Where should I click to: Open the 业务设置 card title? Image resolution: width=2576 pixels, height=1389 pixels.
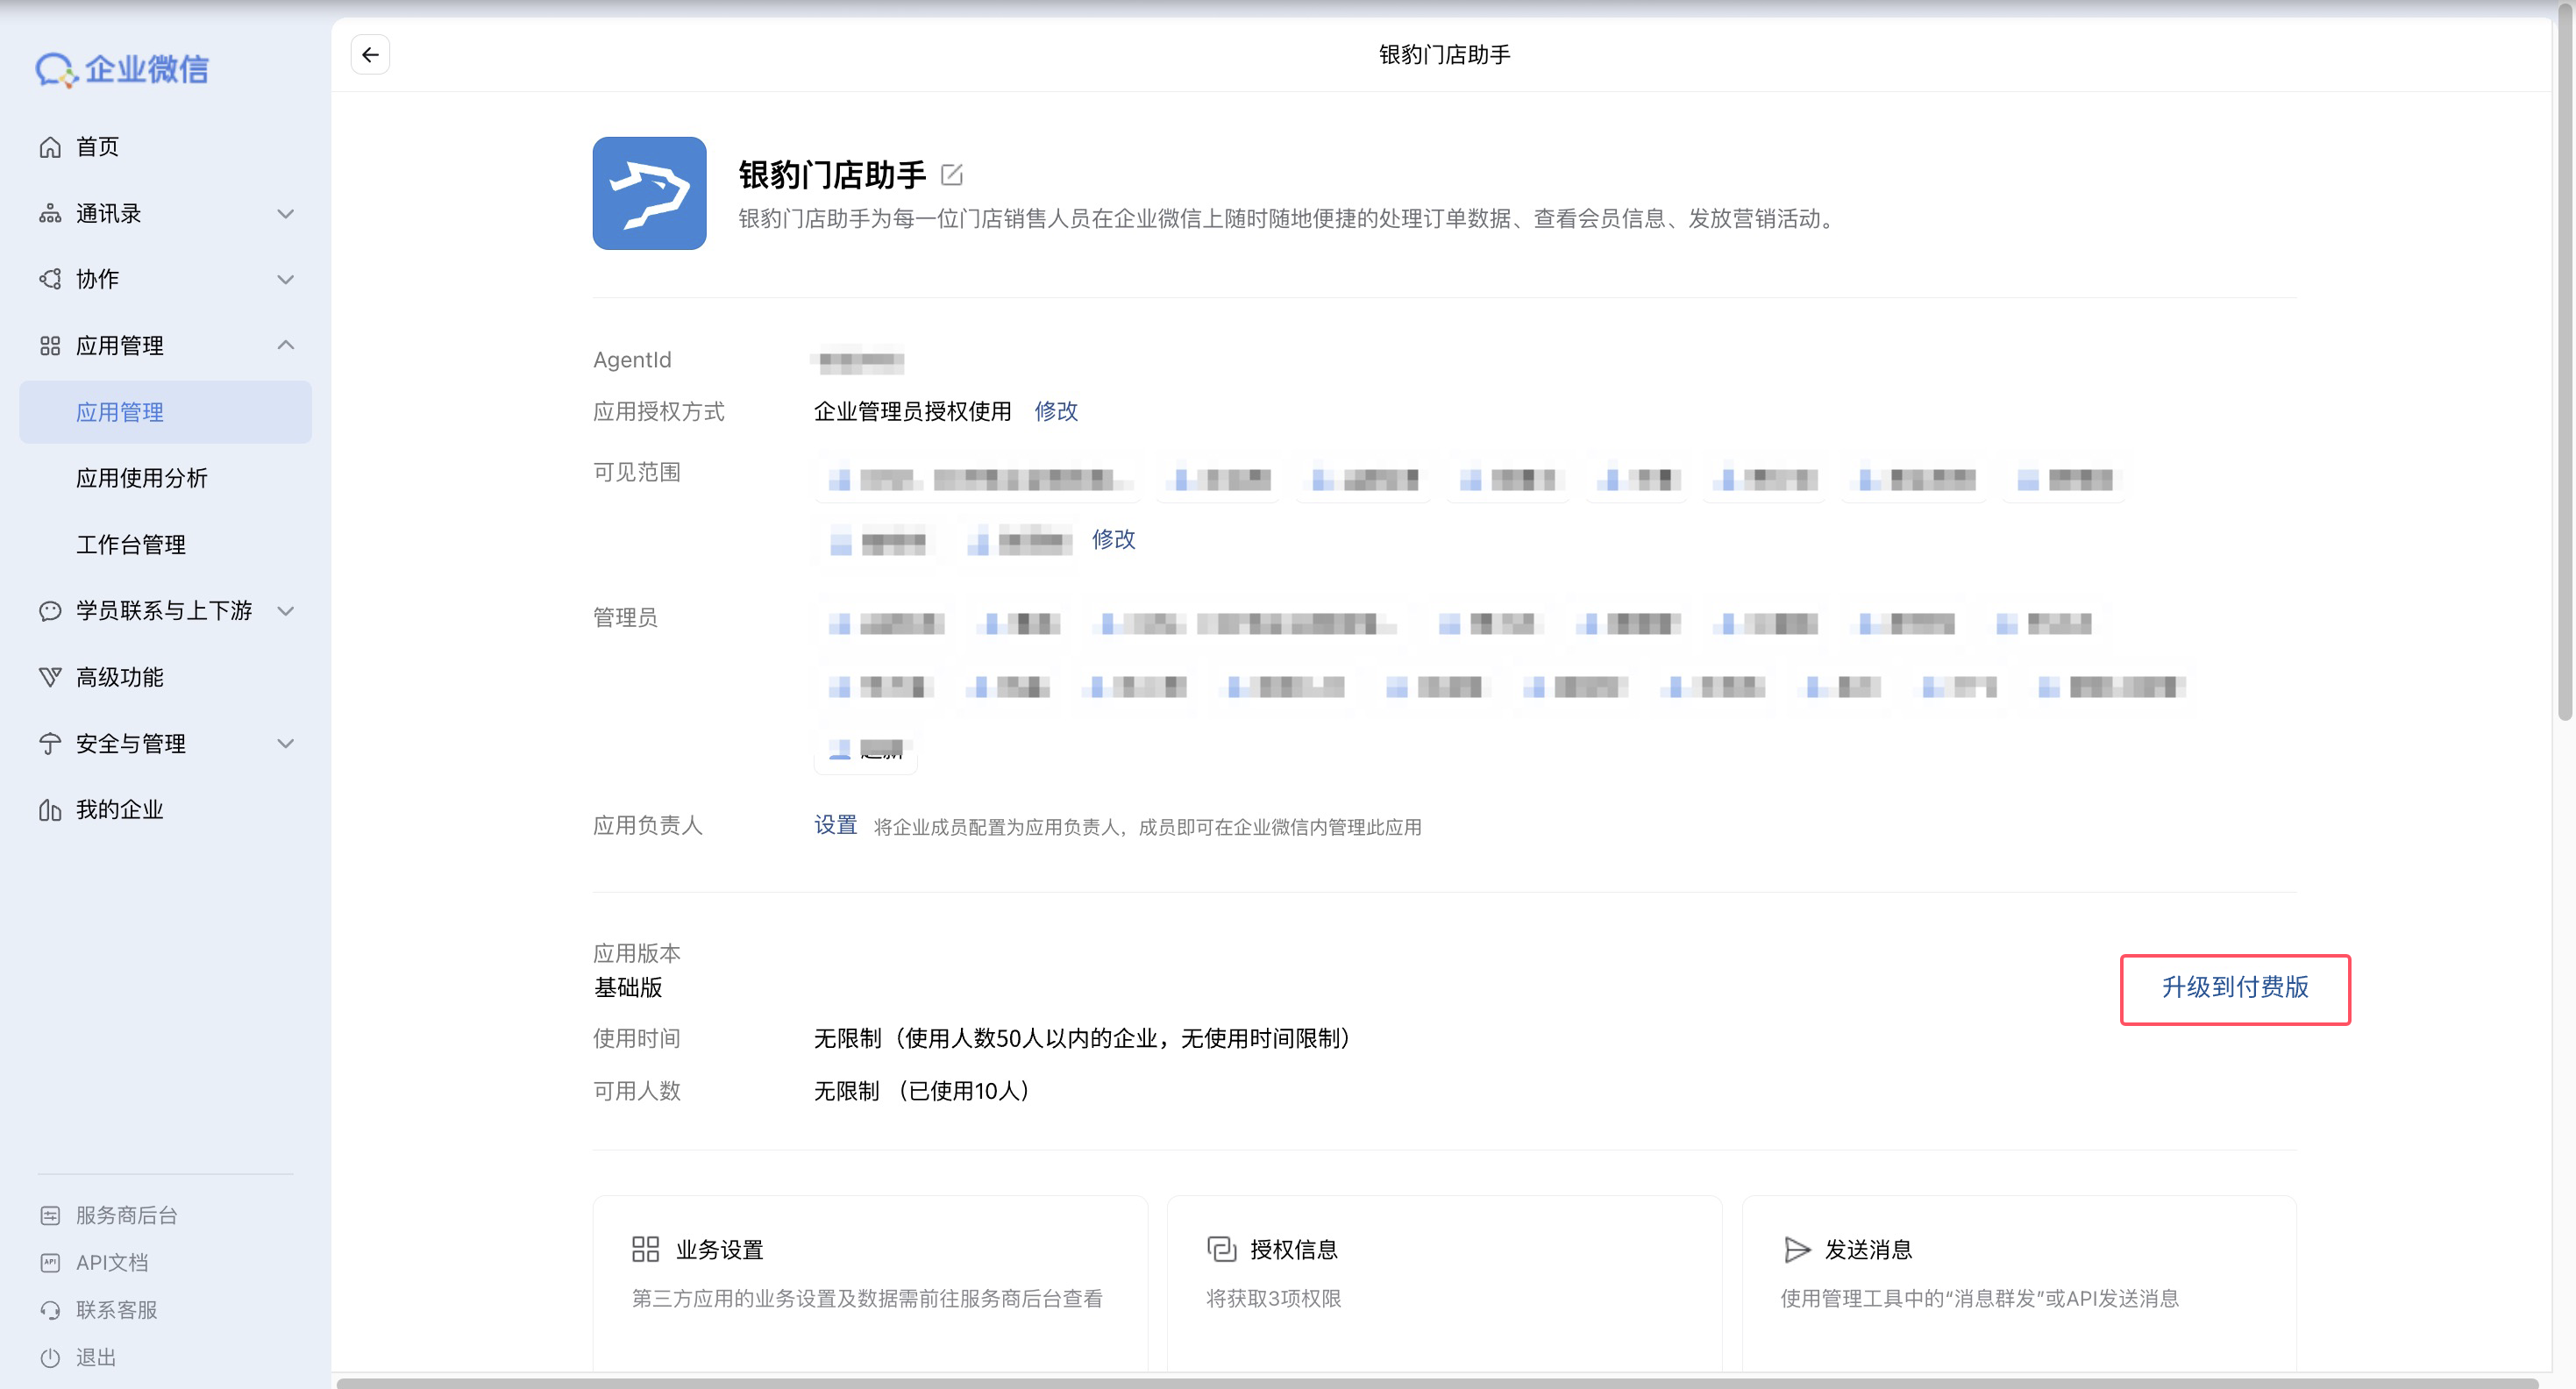[x=719, y=1249]
